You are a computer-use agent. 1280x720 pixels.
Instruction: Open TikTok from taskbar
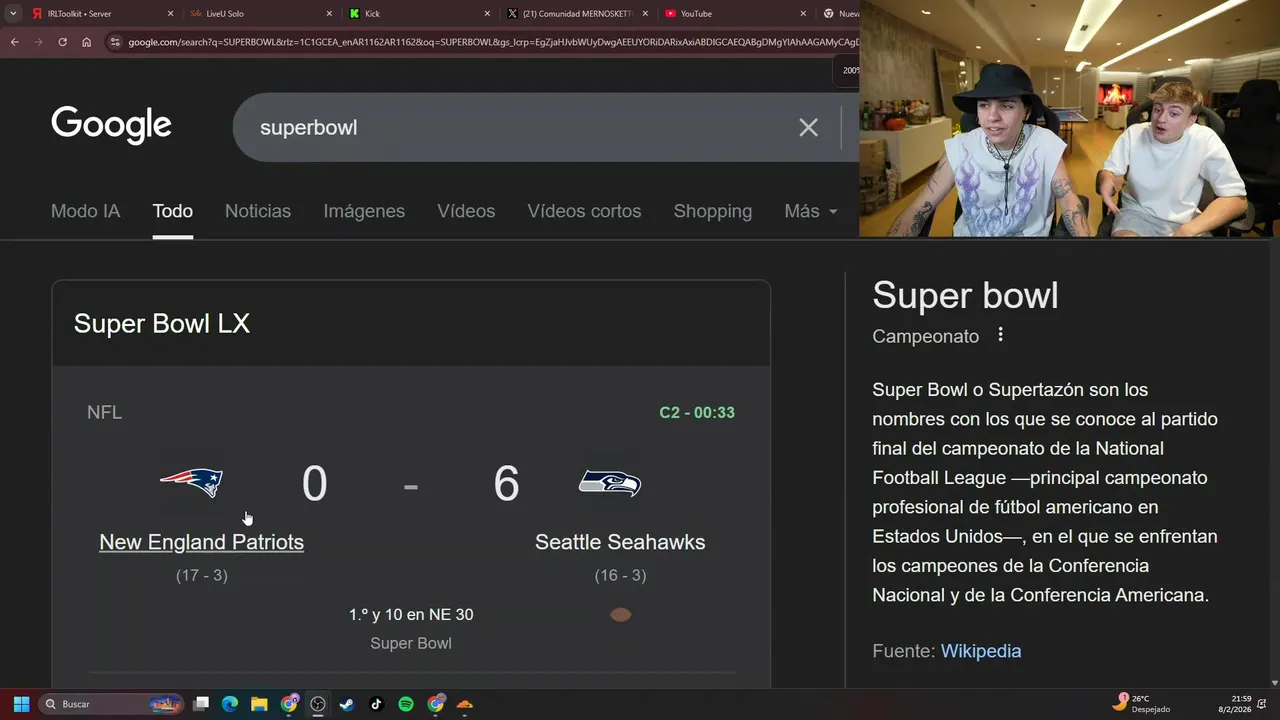376,704
